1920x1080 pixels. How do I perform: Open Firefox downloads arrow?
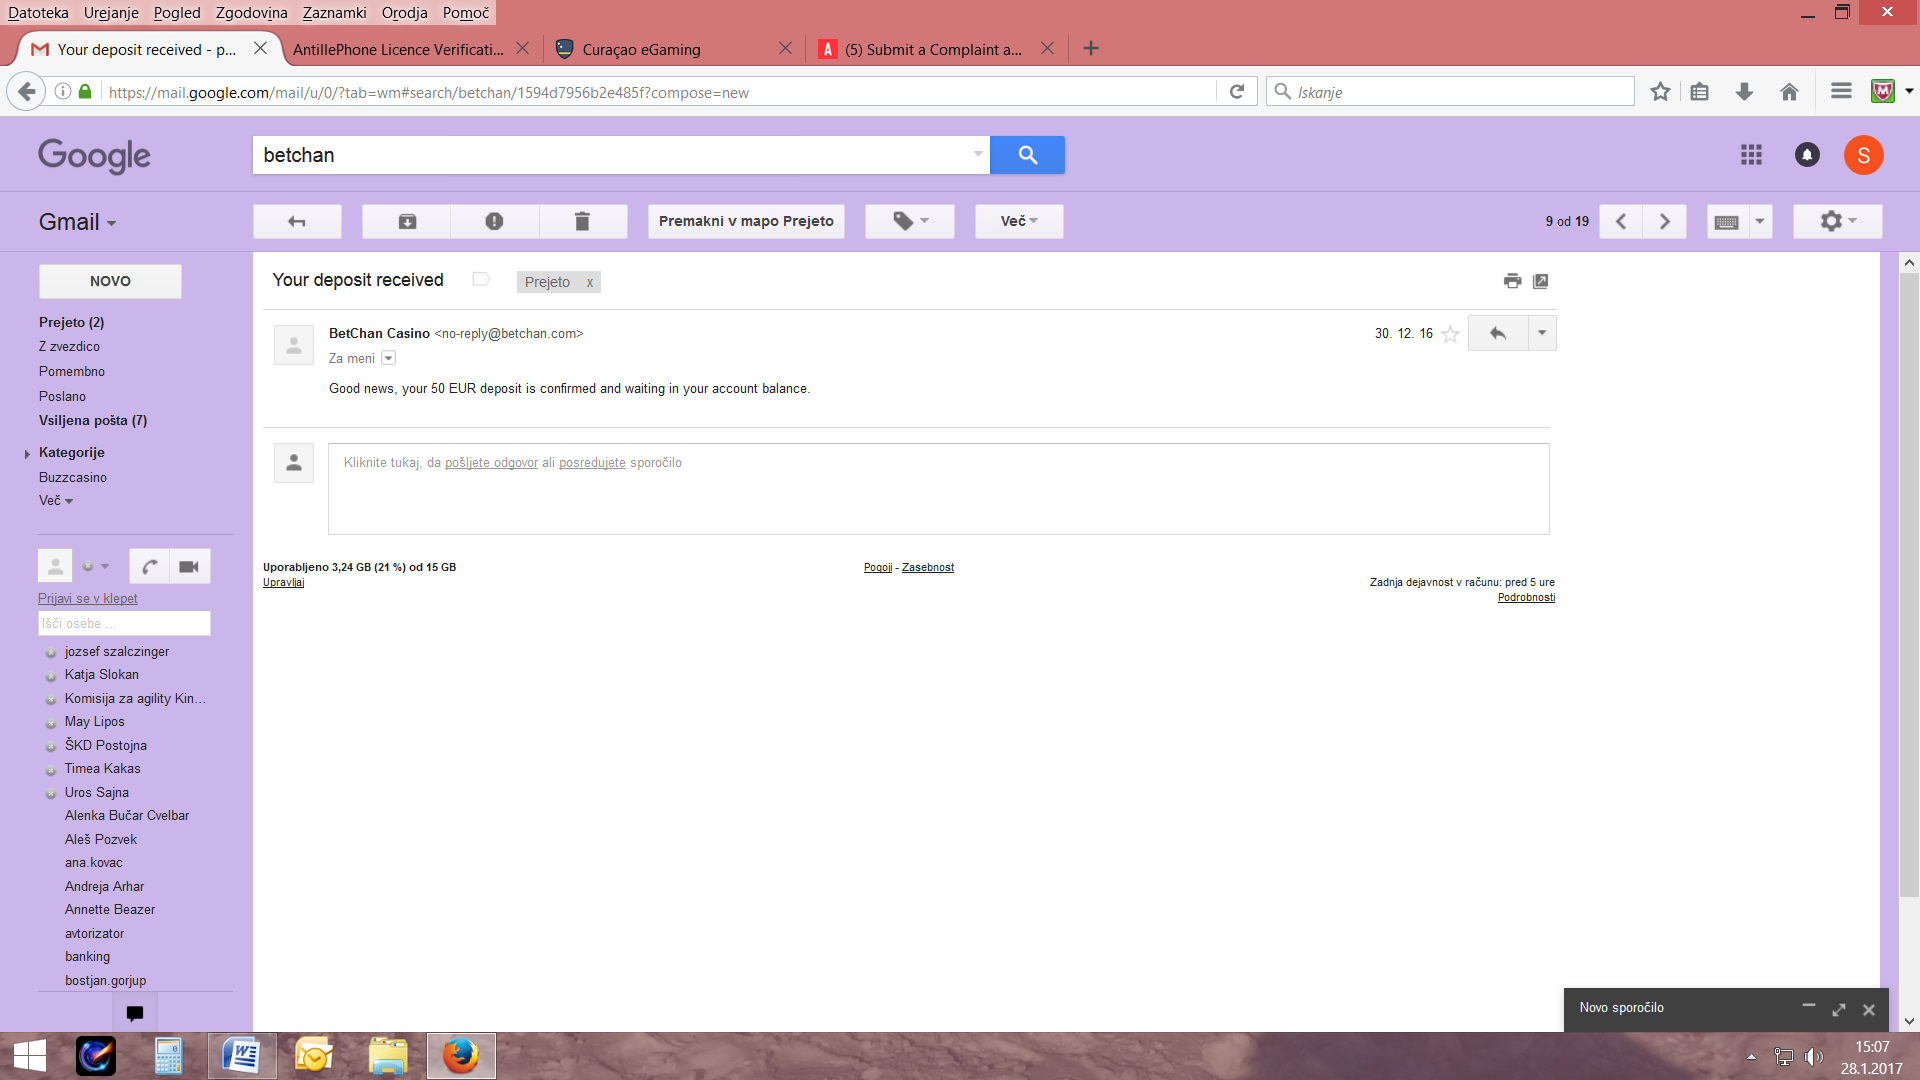(1744, 92)
